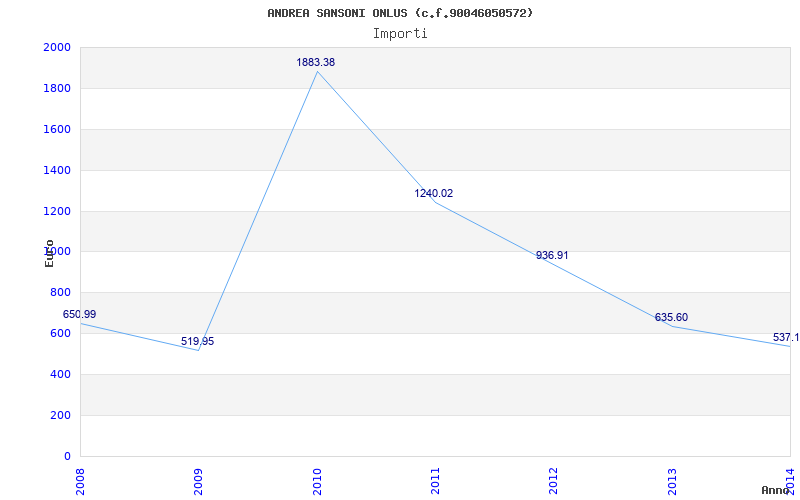This screenshot has width=800, height=500.
Task: Click the 2010 x-axis label
Action: [x=317, y=482]
